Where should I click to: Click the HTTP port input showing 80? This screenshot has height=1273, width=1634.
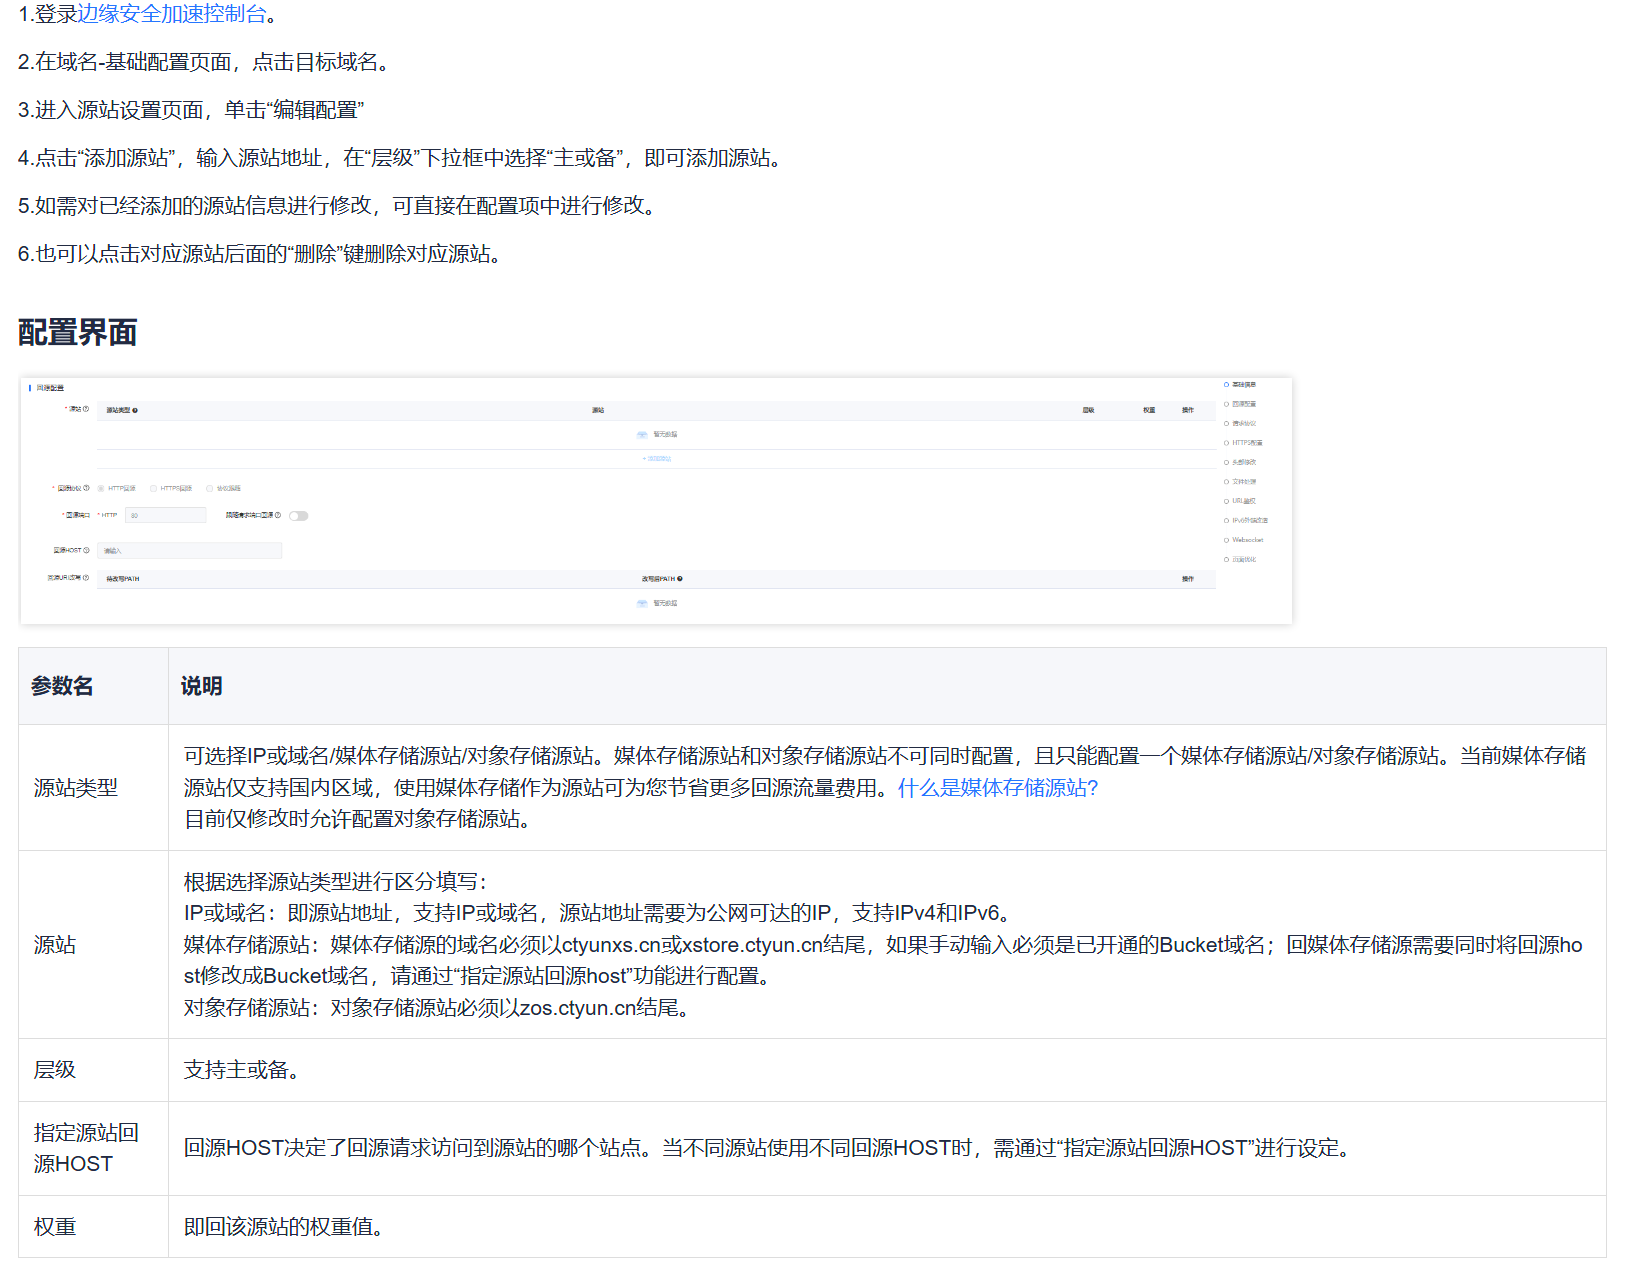click(166, 516)
